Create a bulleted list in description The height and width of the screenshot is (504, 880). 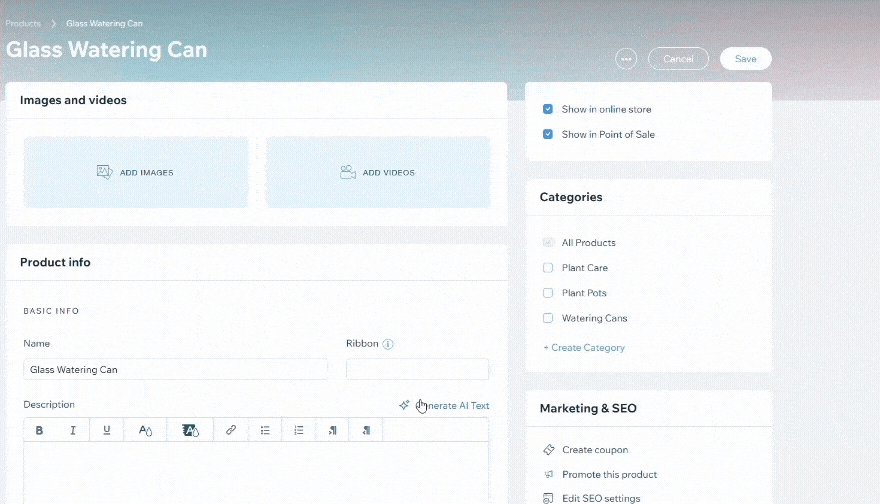265,430
